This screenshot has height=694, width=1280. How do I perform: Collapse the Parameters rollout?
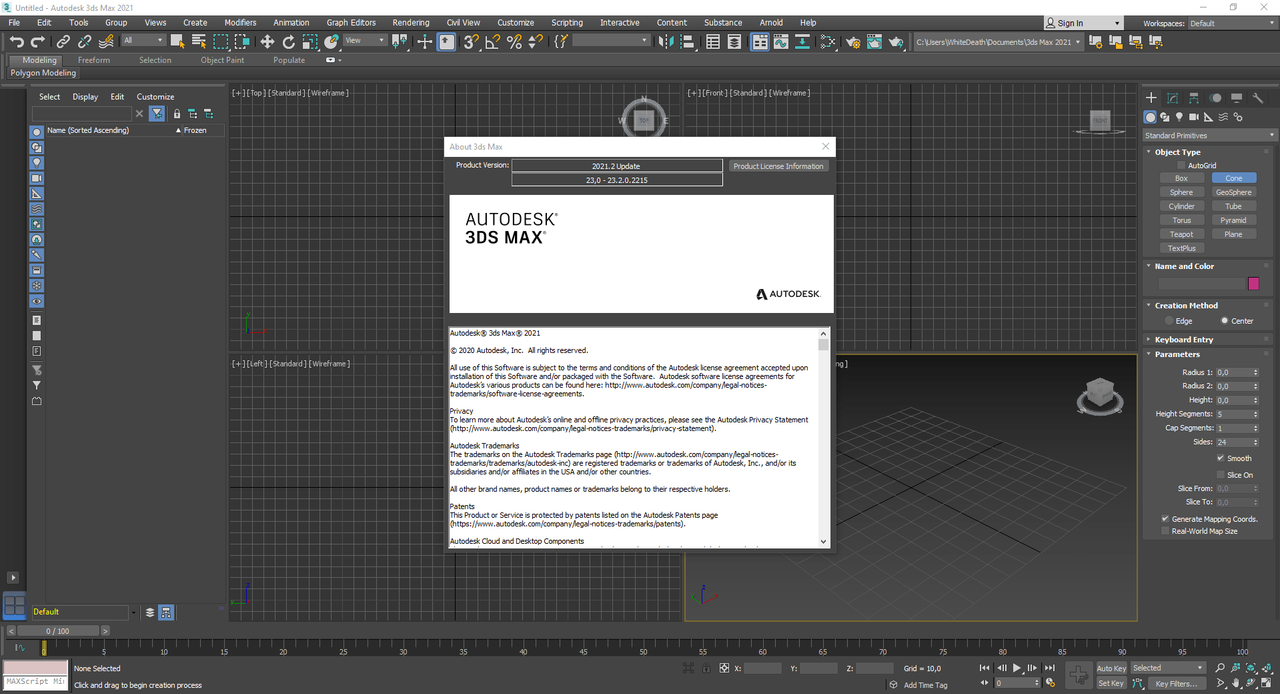[1177, 354]
